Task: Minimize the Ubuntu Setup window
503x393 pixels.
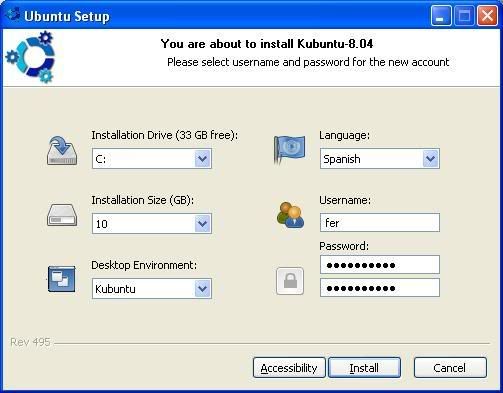Action: pyautogui.click(x=441, y=16)
